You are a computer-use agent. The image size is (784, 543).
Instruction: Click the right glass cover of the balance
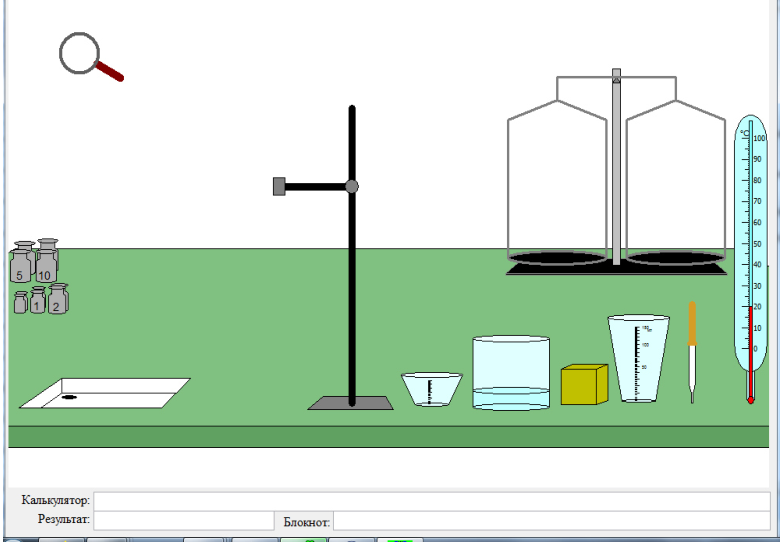676,180
